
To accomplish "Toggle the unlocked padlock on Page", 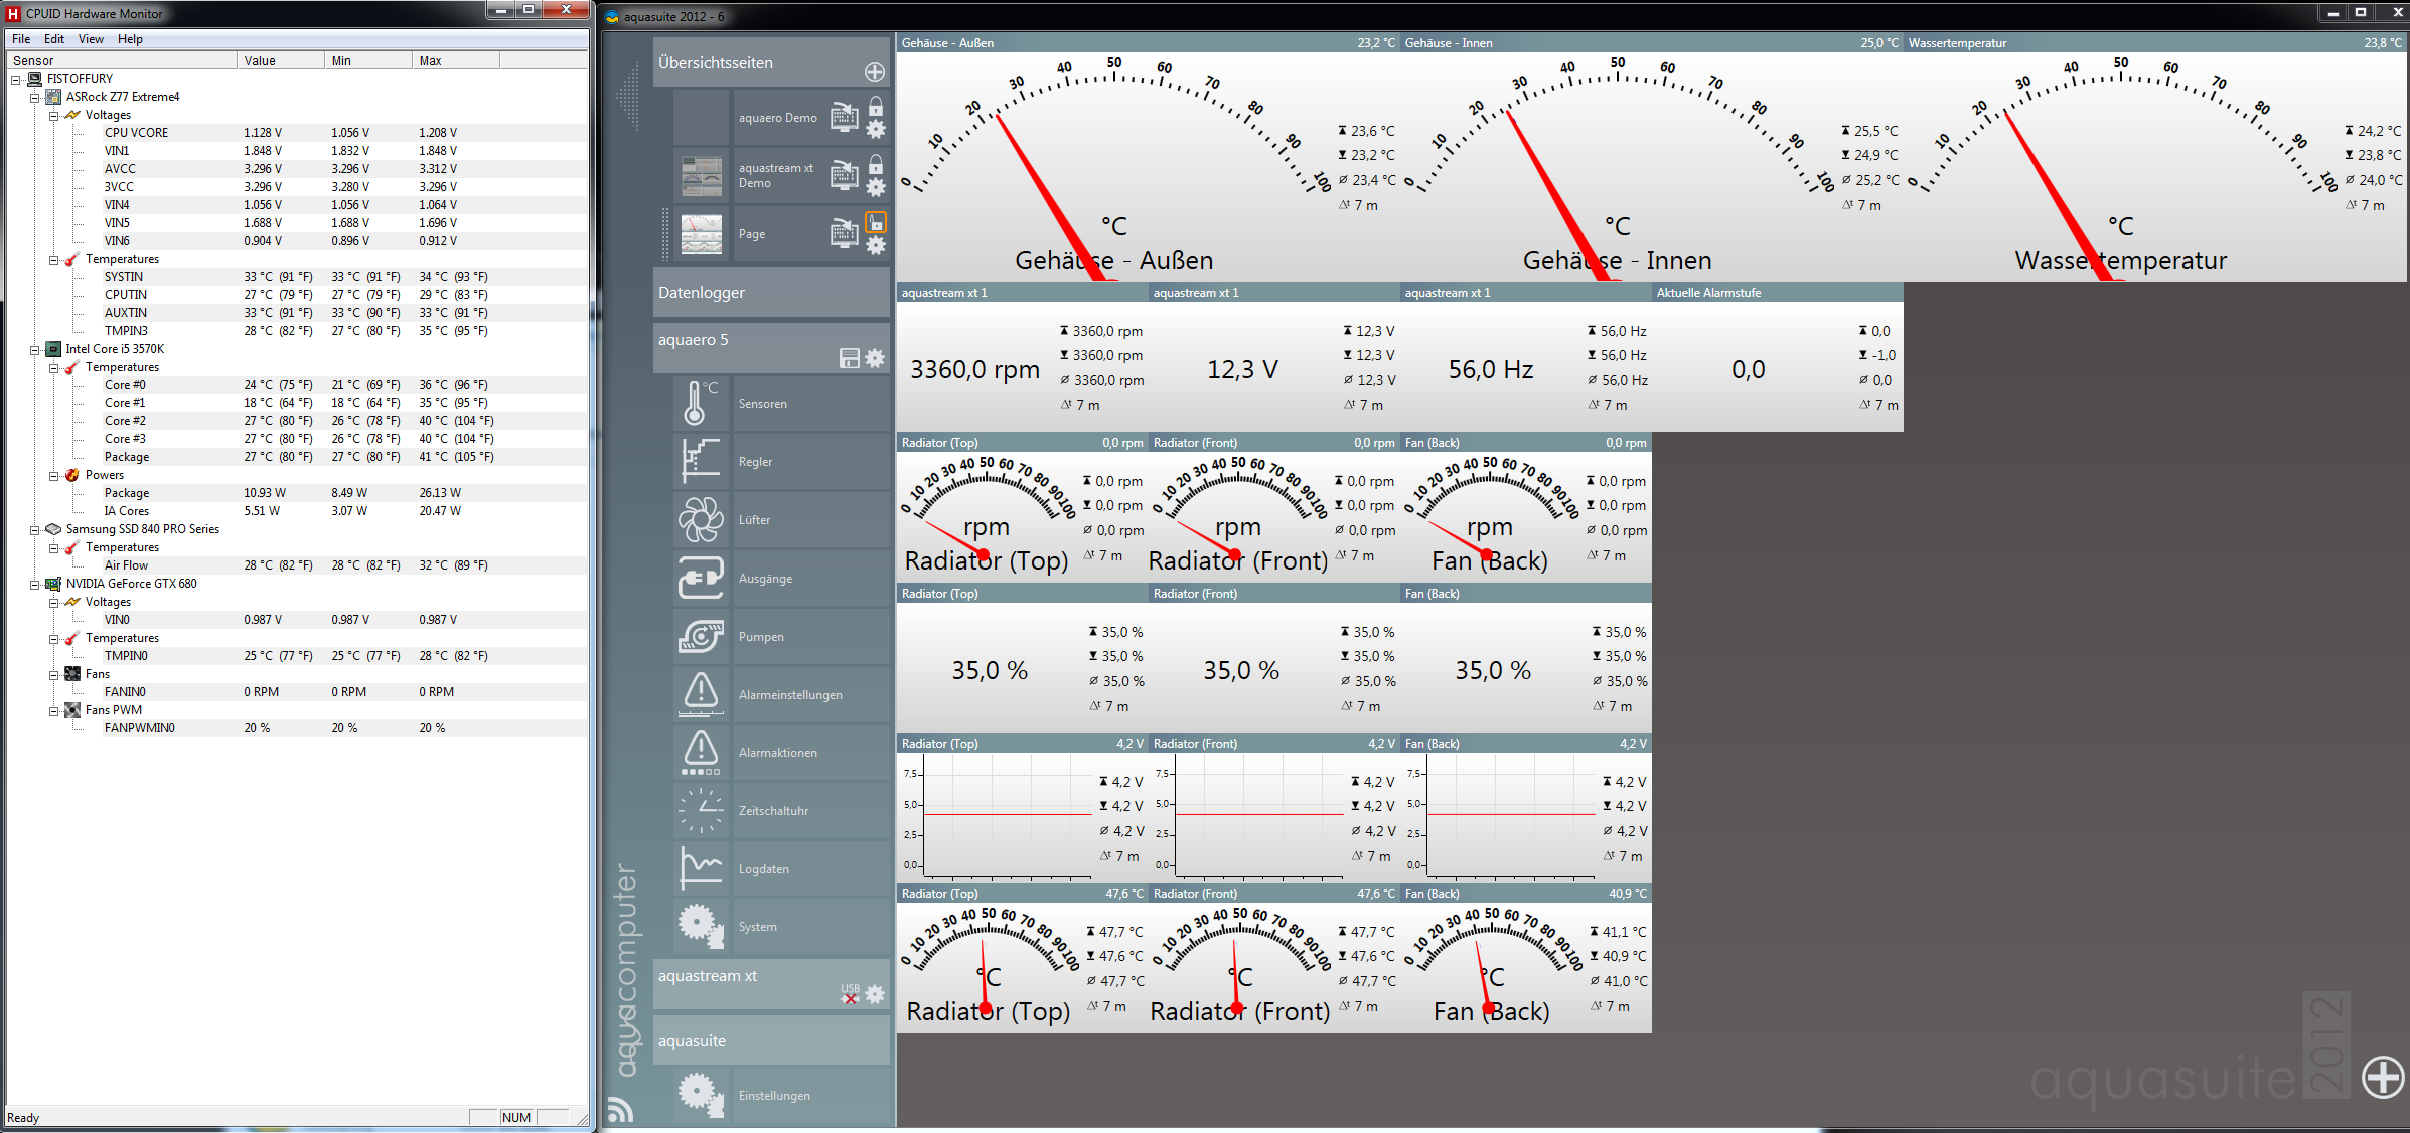I will [x=876, y=222].
